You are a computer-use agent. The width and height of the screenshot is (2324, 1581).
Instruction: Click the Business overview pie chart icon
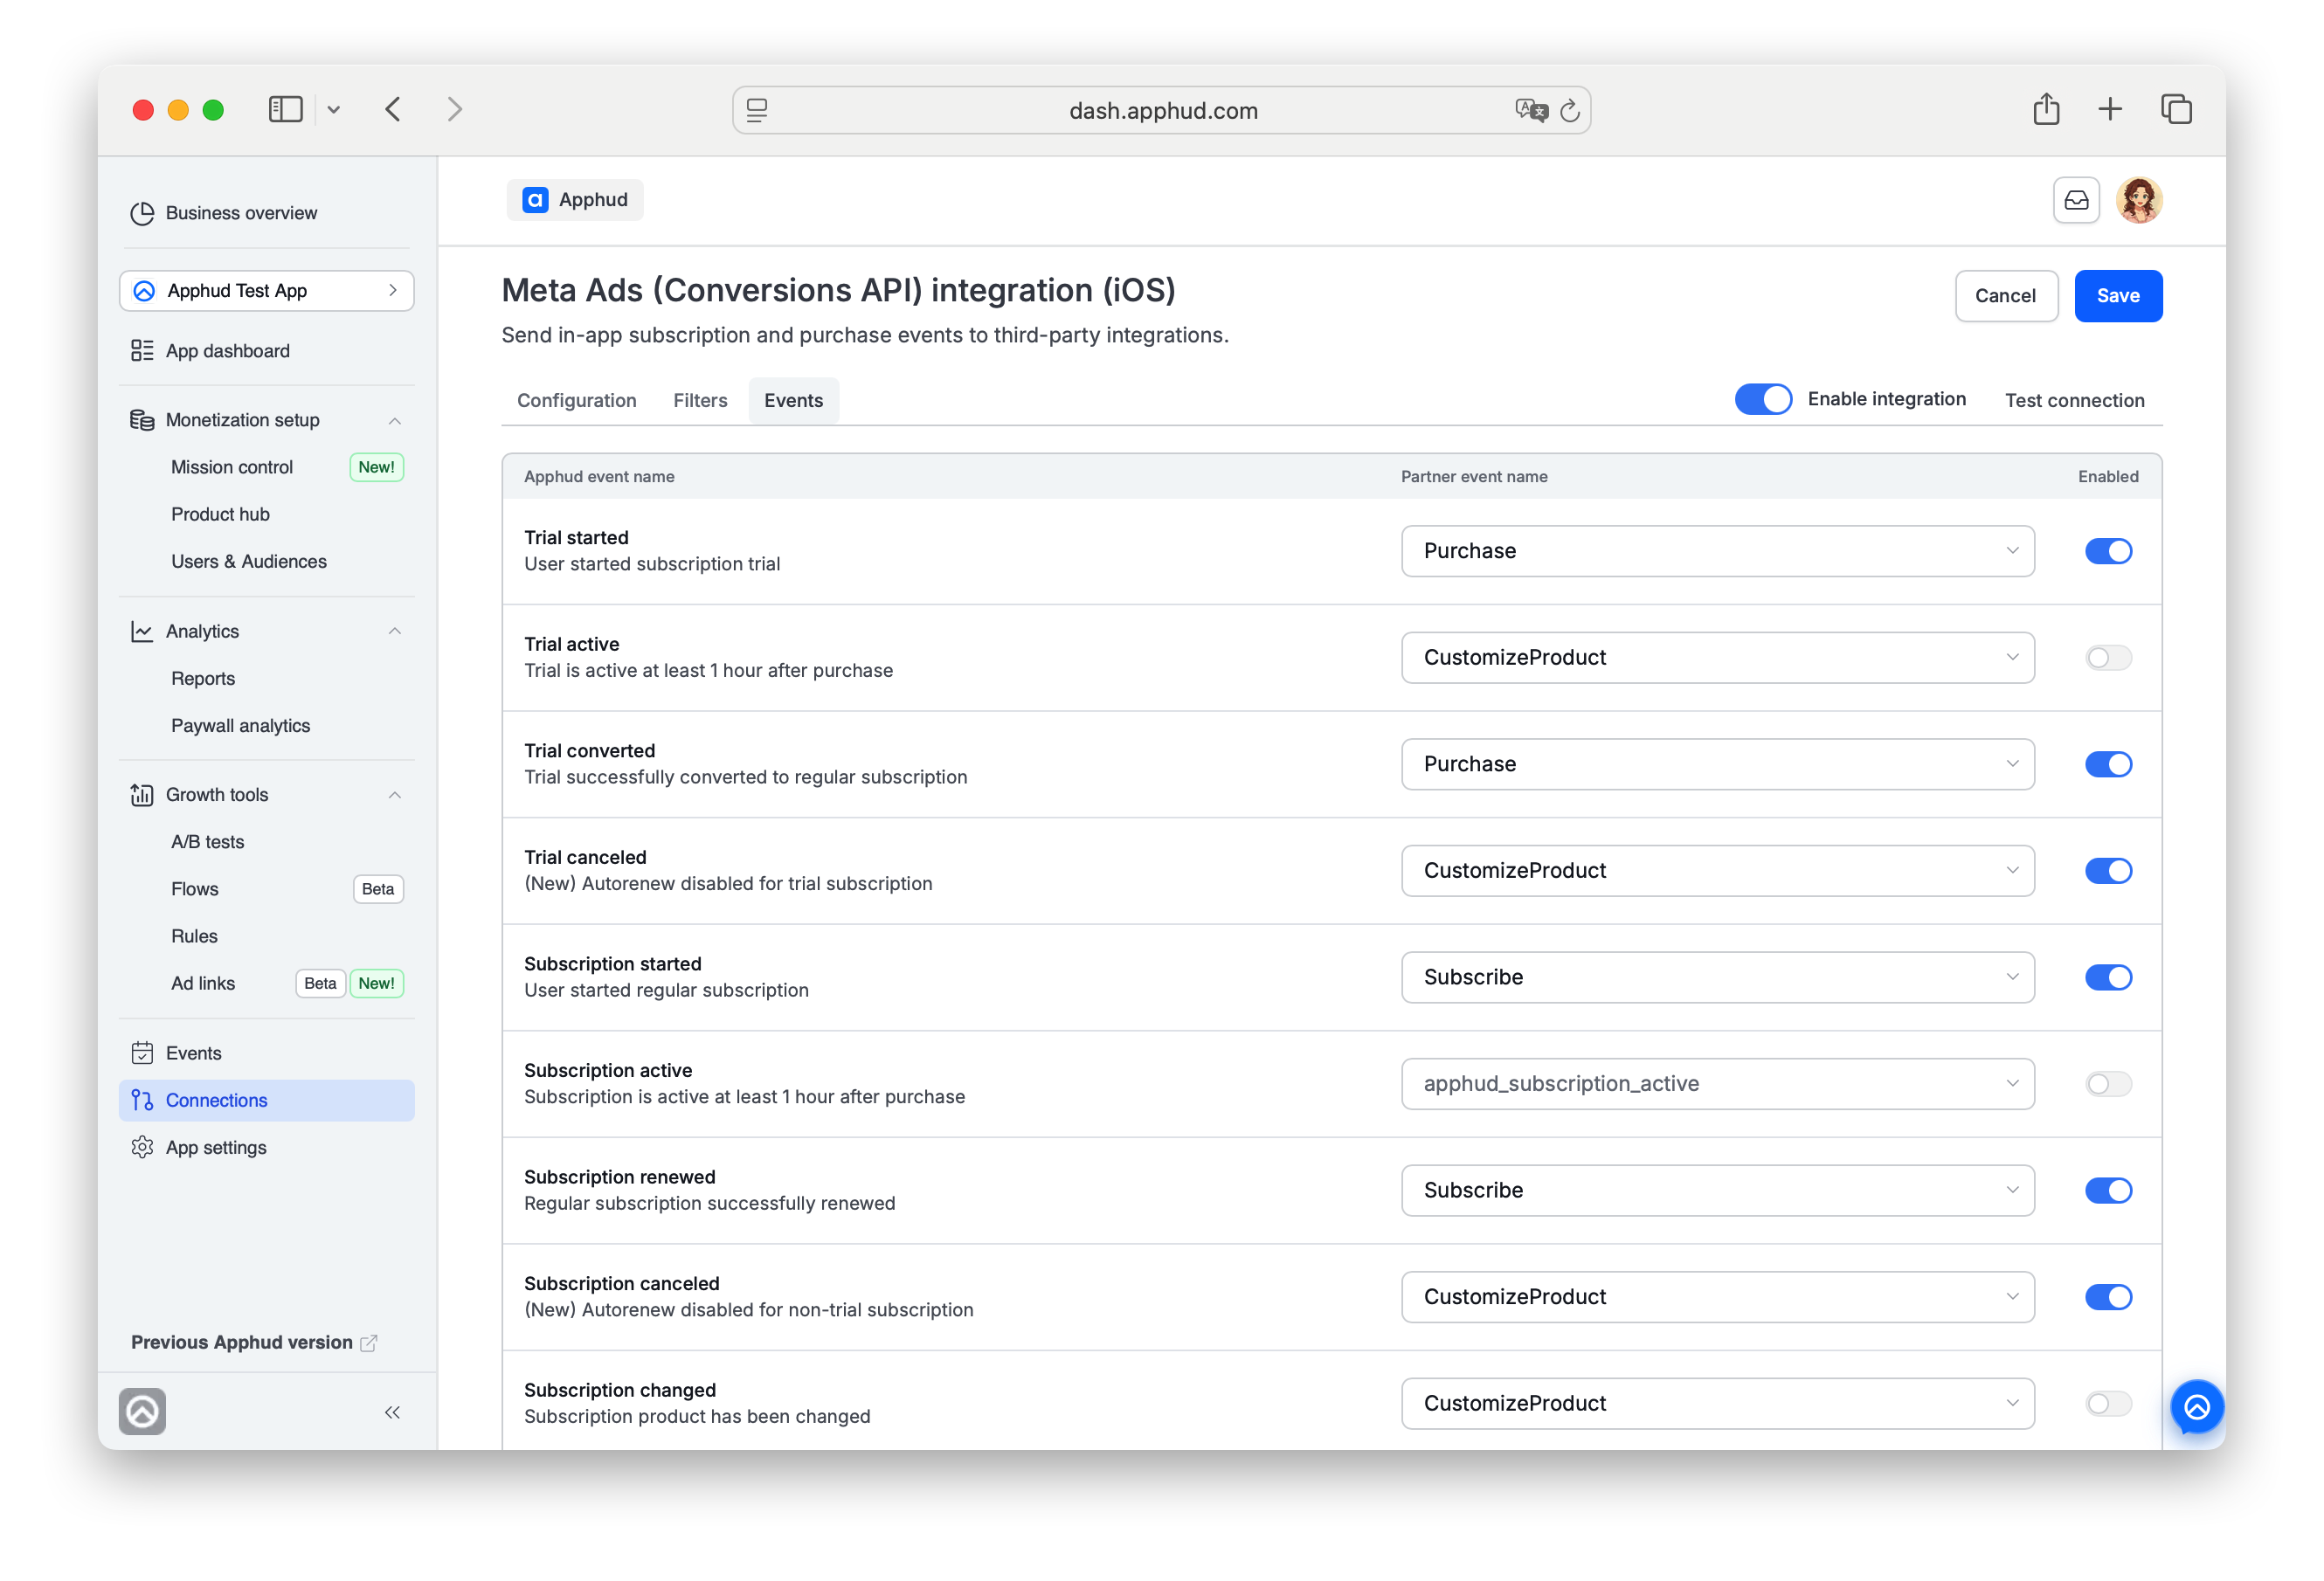pos(142,213)
